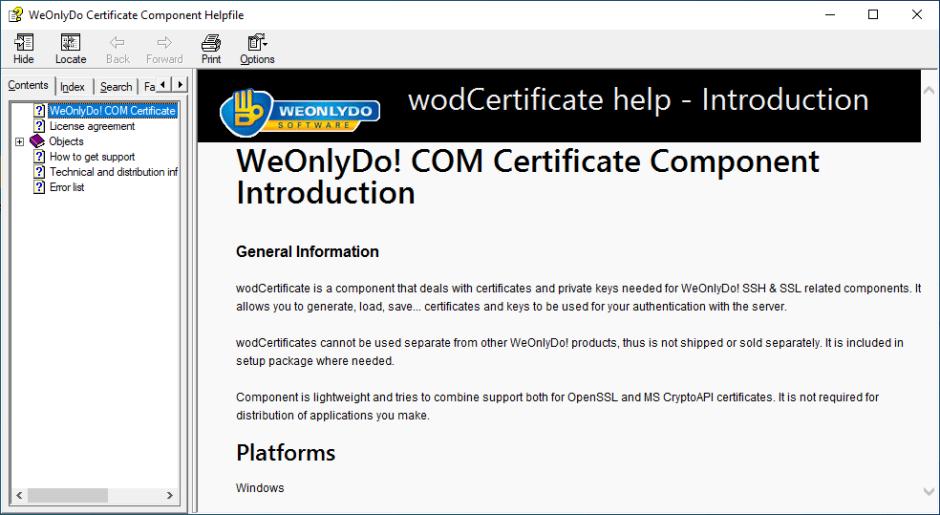Click the Hide toolbar icon
The width and height of the screenshot is (940, 515).
[x=23, y=49]
